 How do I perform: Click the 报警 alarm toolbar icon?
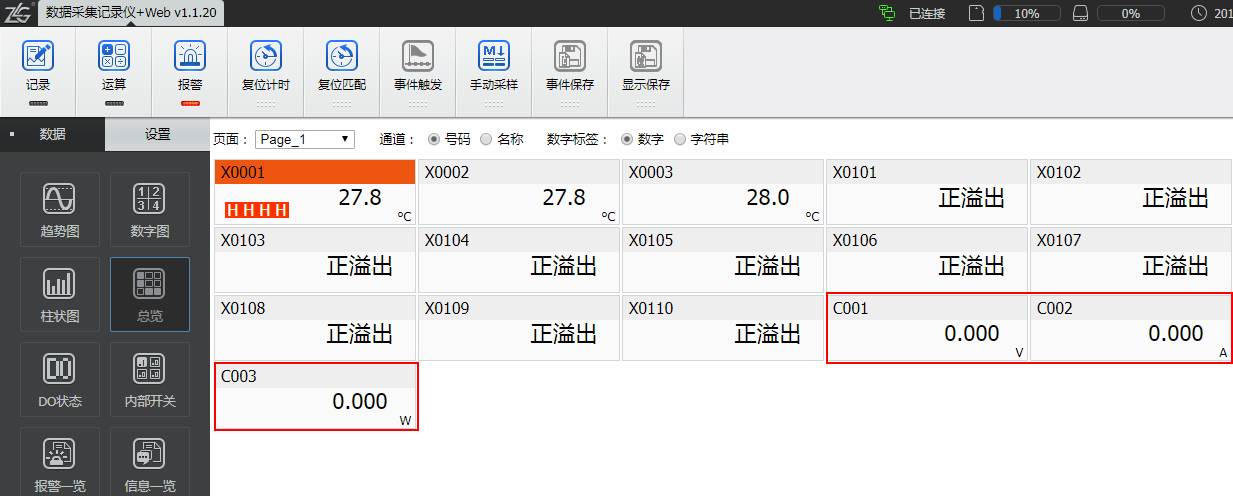[x=189, y=57]
